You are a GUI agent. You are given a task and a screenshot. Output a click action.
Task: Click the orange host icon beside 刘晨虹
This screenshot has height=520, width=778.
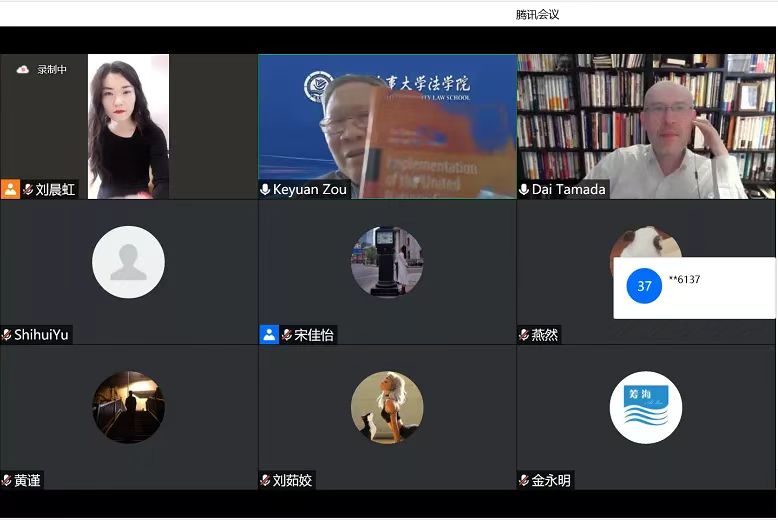point(10,189)
